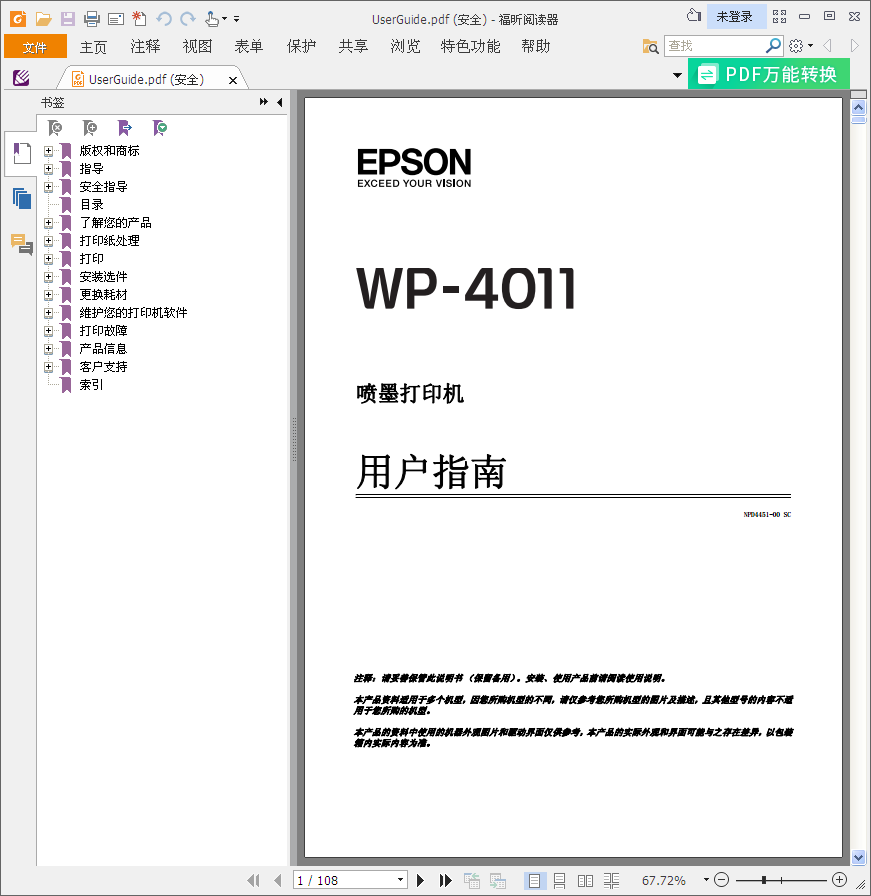
Task: Close the UserGuide.pdf tab
Action: pyautogui.click(x=233, y=81)
